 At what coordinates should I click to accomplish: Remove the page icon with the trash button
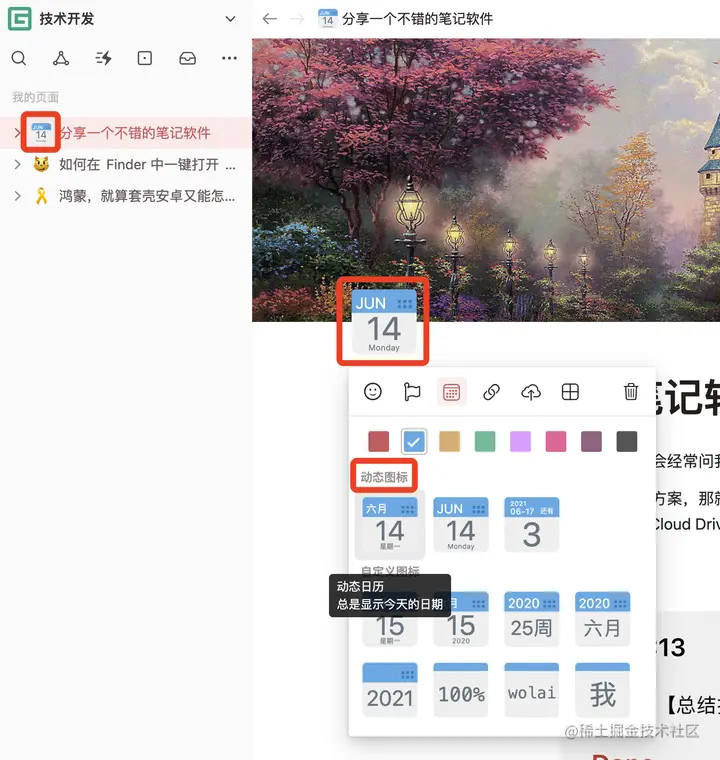631,392
